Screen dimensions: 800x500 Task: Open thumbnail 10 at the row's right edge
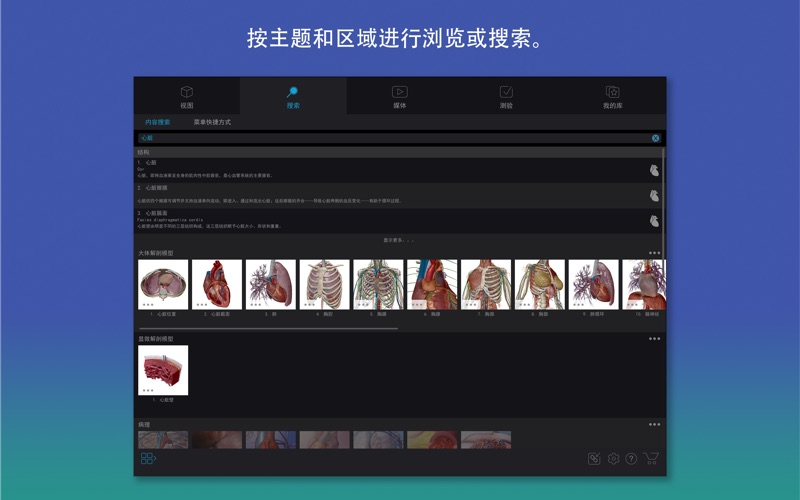644,284
